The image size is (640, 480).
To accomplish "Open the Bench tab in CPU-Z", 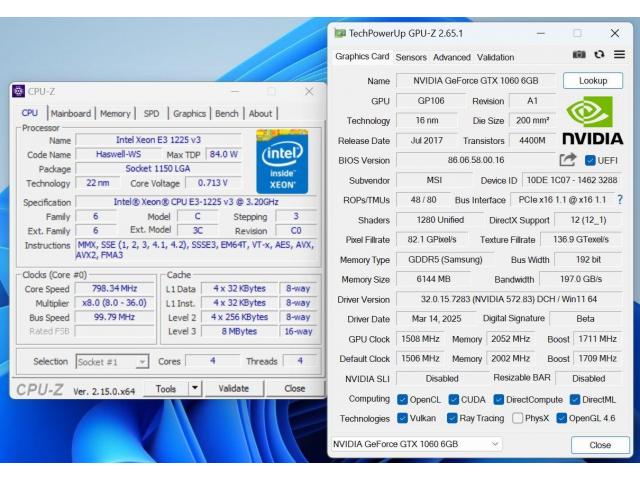I will click(x=227, y=114).
